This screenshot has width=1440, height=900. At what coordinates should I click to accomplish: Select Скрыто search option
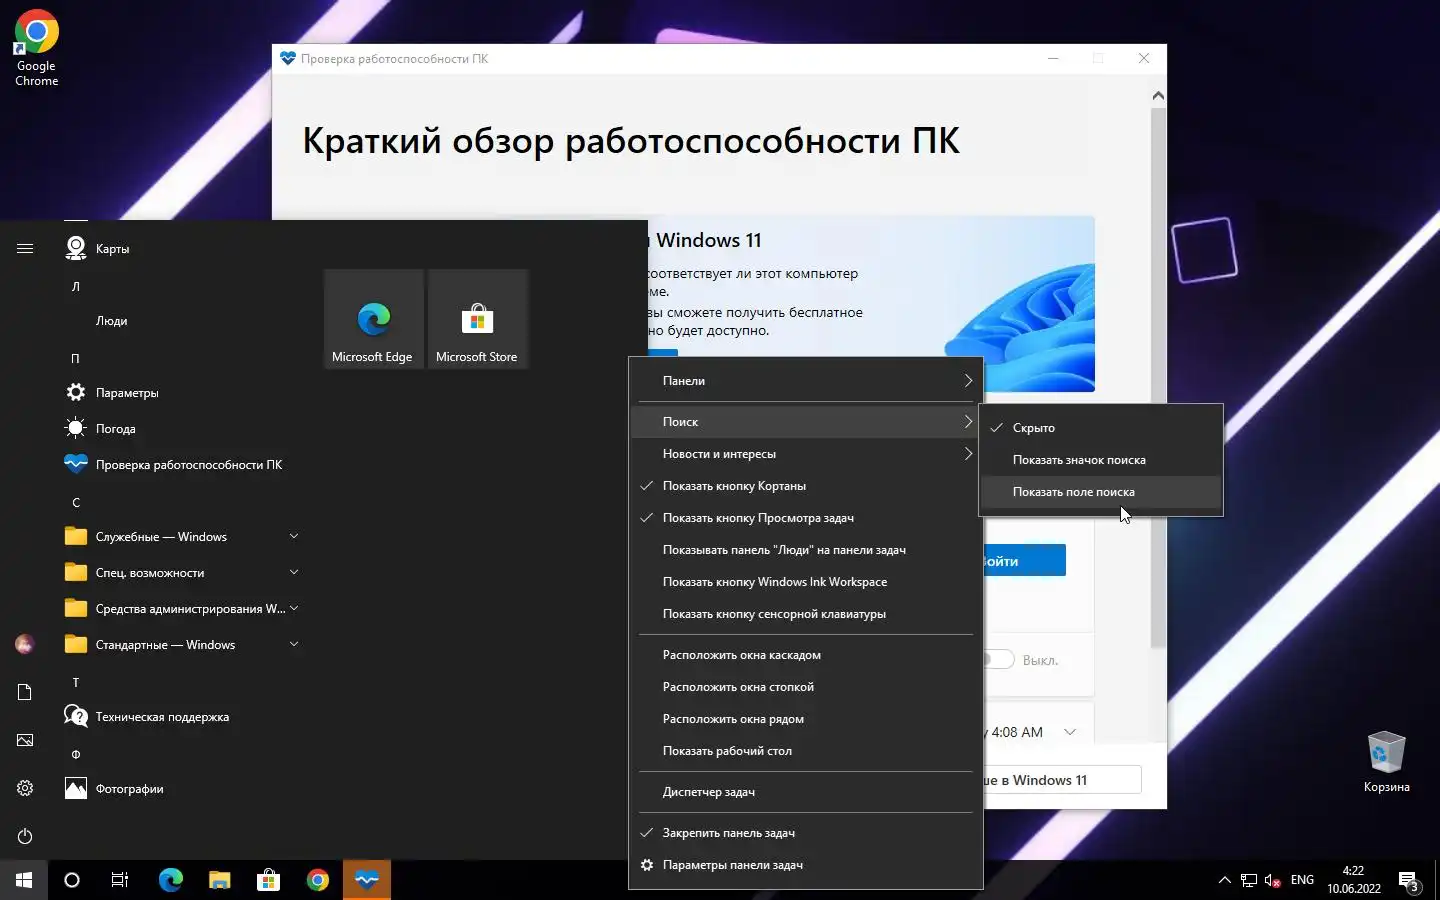(1101, 428)
